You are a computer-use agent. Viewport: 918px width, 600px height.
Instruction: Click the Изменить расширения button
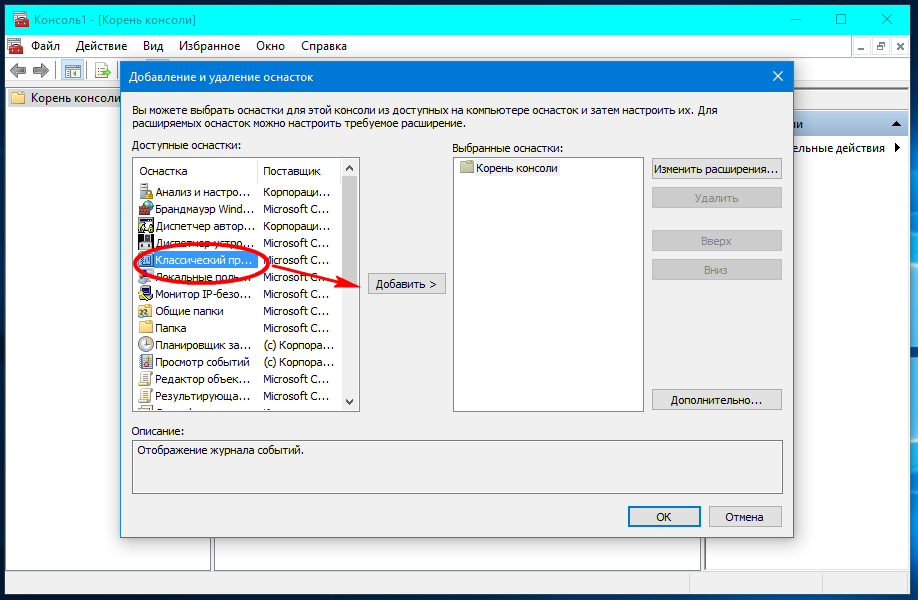pos(716,169)
